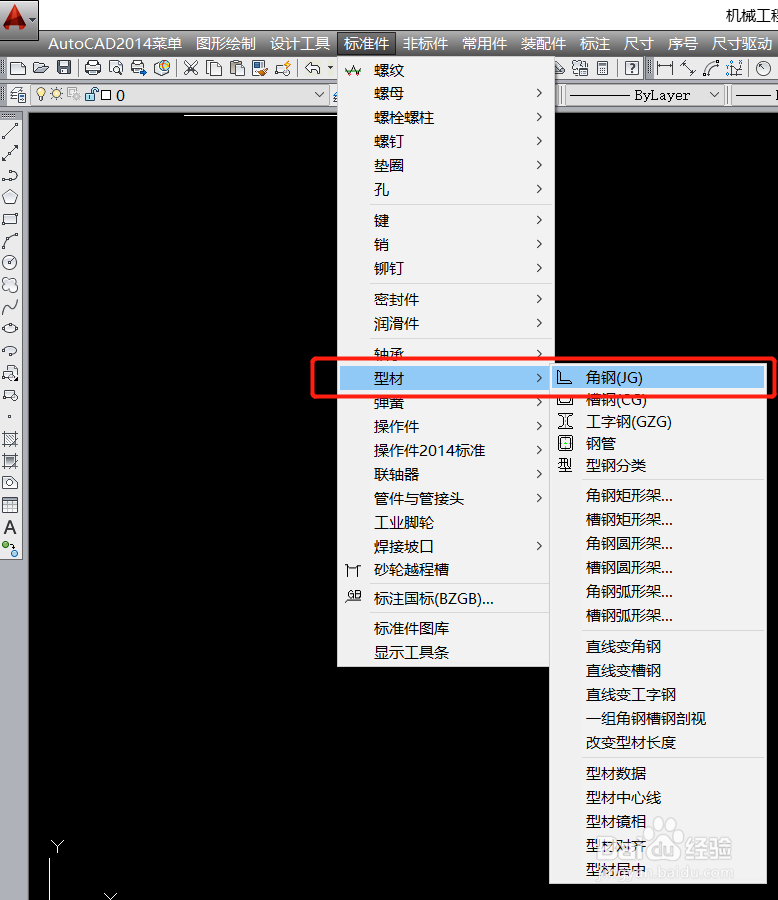Open the Layer Properties Manager icon

18,95
